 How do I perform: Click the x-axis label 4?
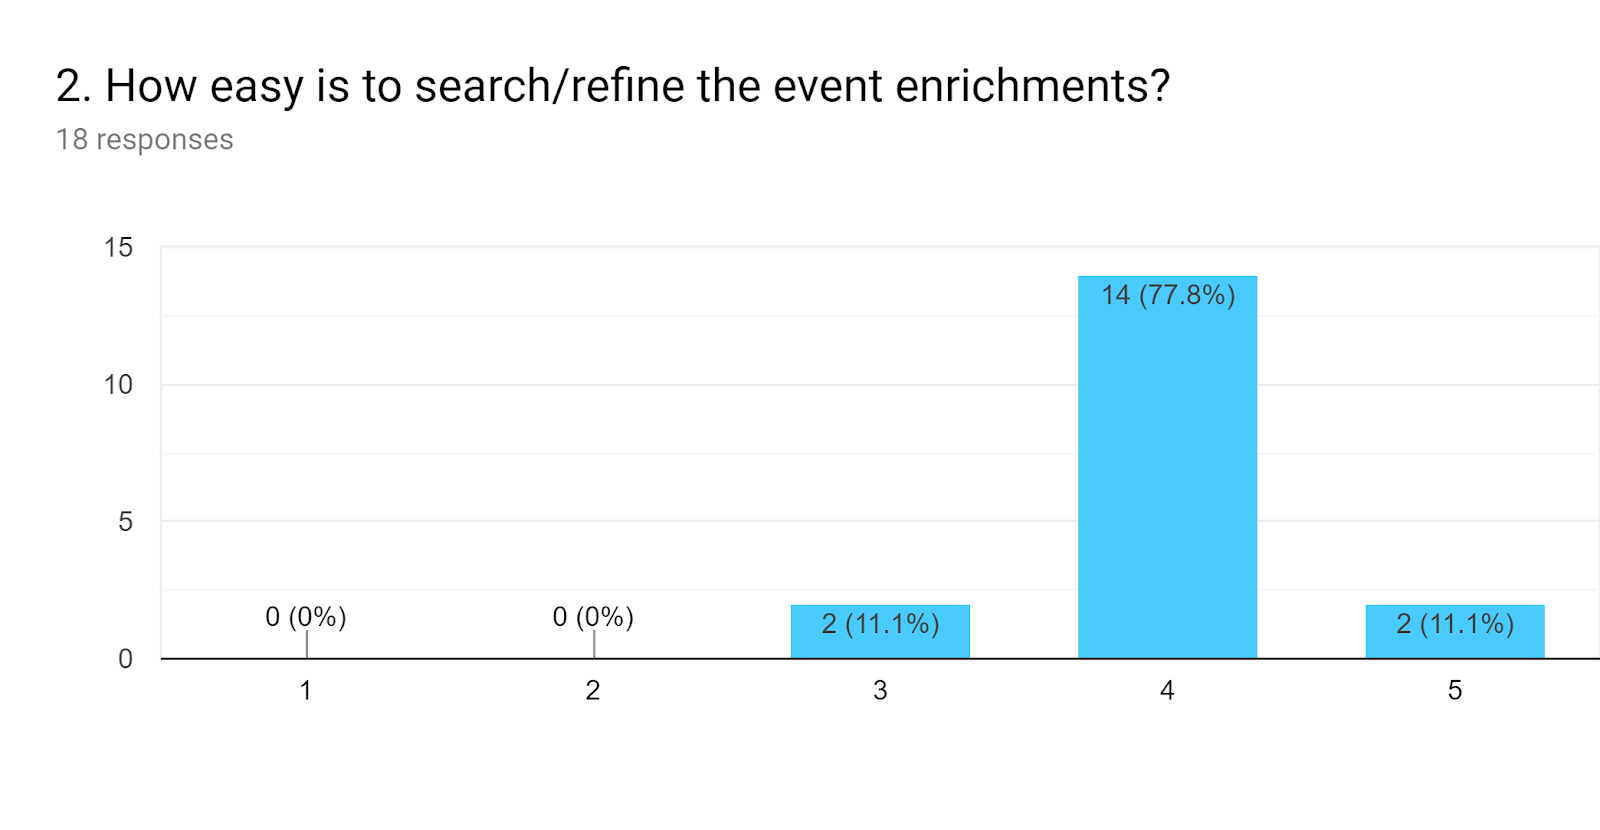1167,690
